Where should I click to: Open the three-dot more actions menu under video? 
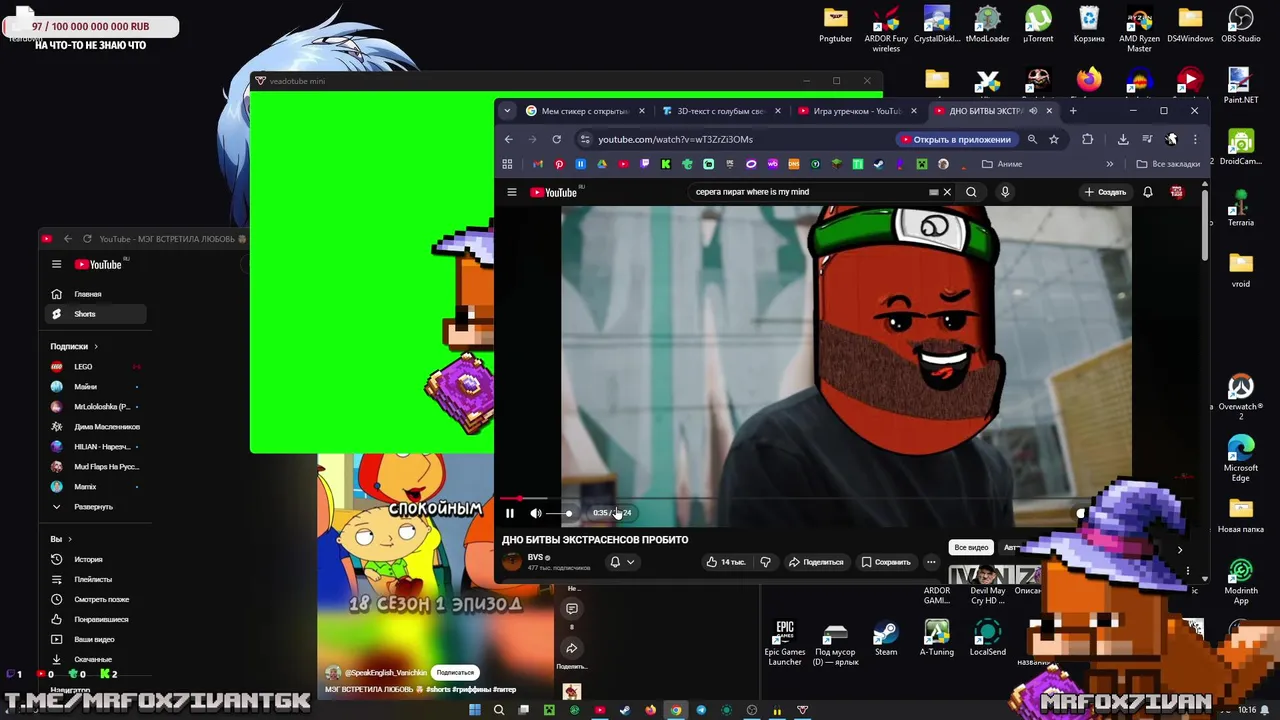click(931, 562)
